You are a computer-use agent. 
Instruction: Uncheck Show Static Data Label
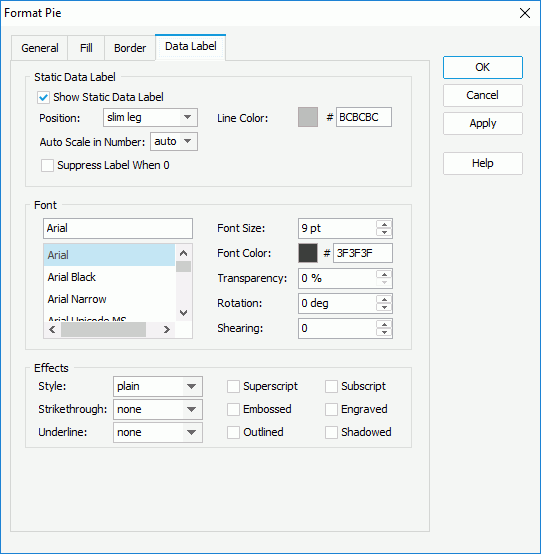tap(43, 97)
